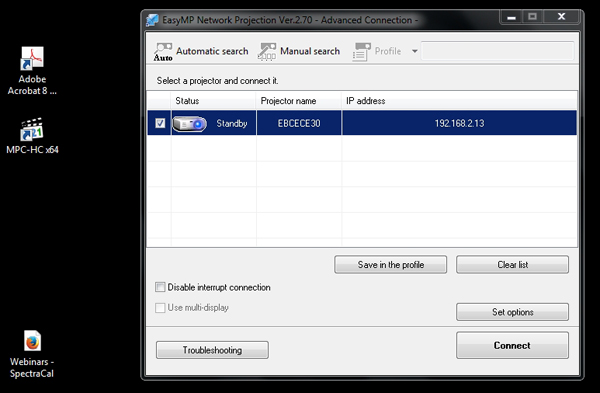
Task: Click IP address 192.168.2.13
Action: 459,123
